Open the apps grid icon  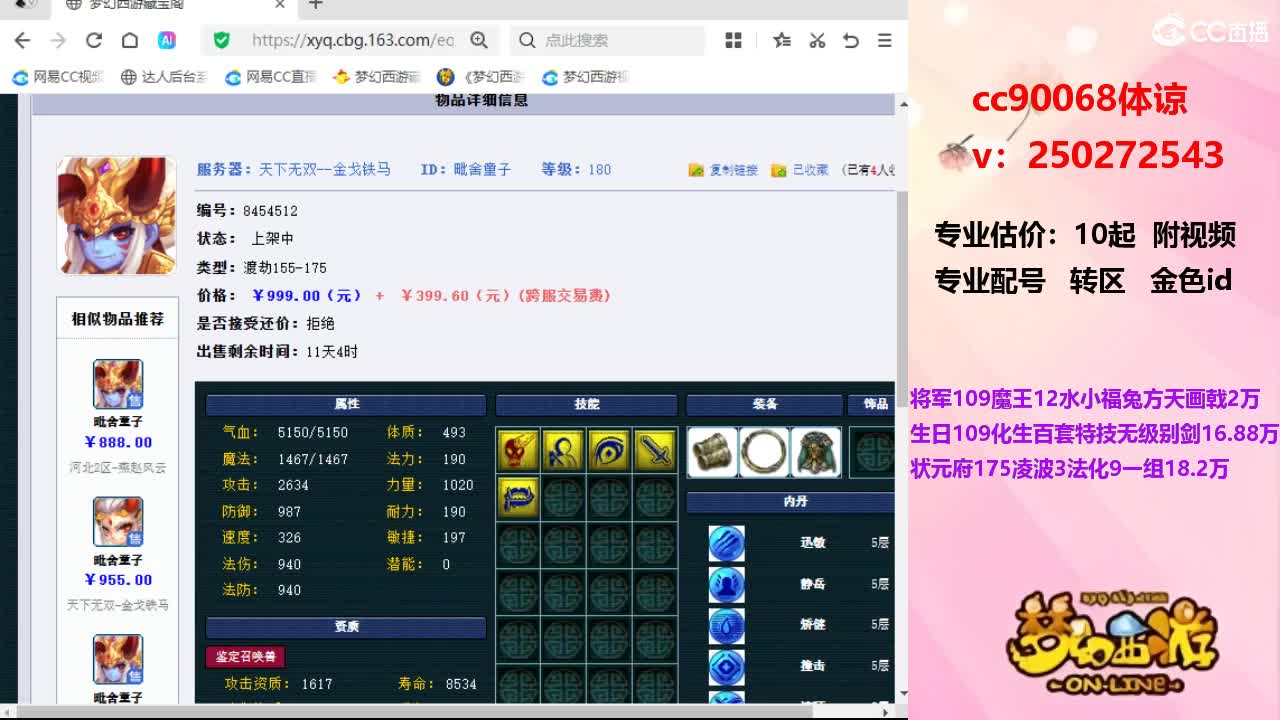coord(733,40)
